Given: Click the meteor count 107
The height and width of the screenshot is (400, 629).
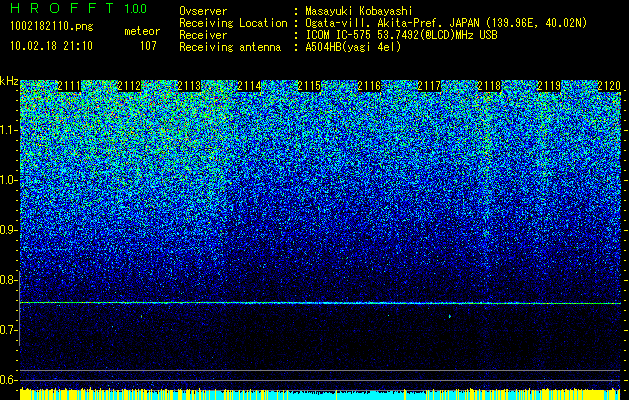Looking at the screenshot, I should [148, 46].
